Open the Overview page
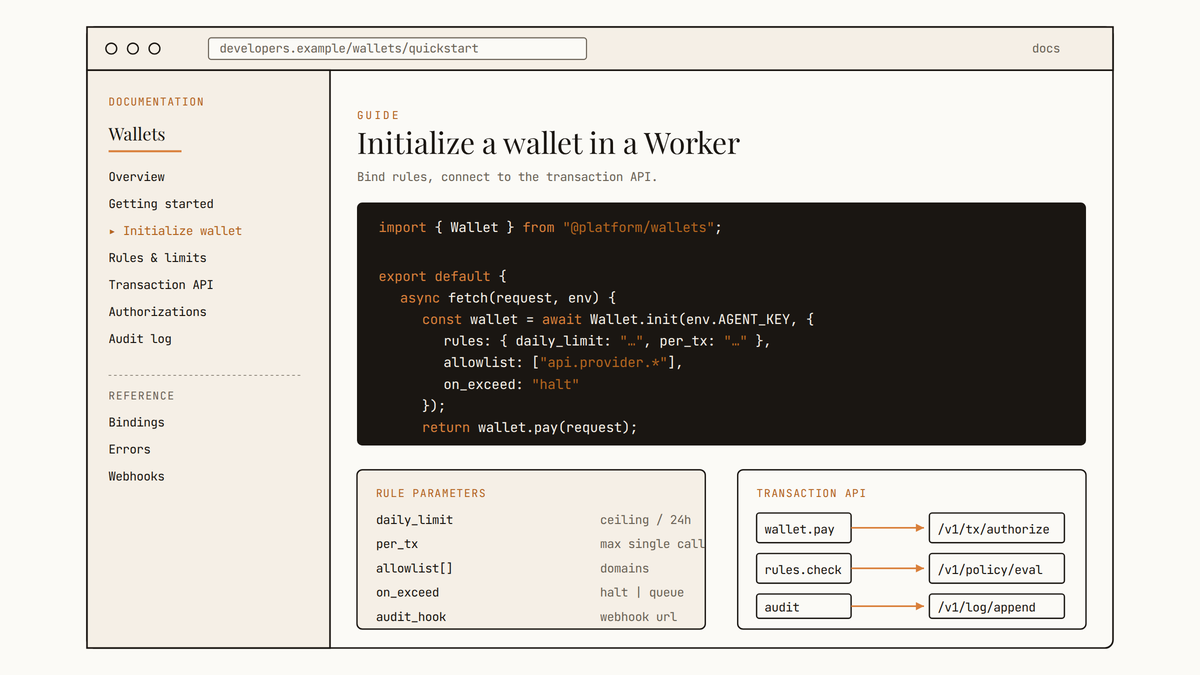Screen dimensions: 1200x675 click(x=137, y=177)
